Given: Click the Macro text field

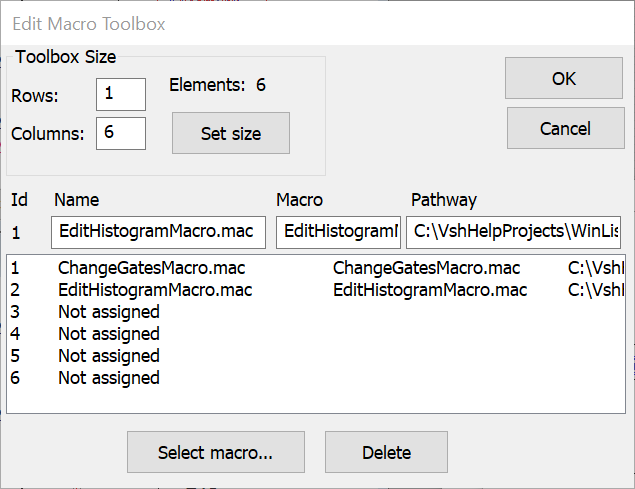Looking at the screenshot, I should (338, 233).
